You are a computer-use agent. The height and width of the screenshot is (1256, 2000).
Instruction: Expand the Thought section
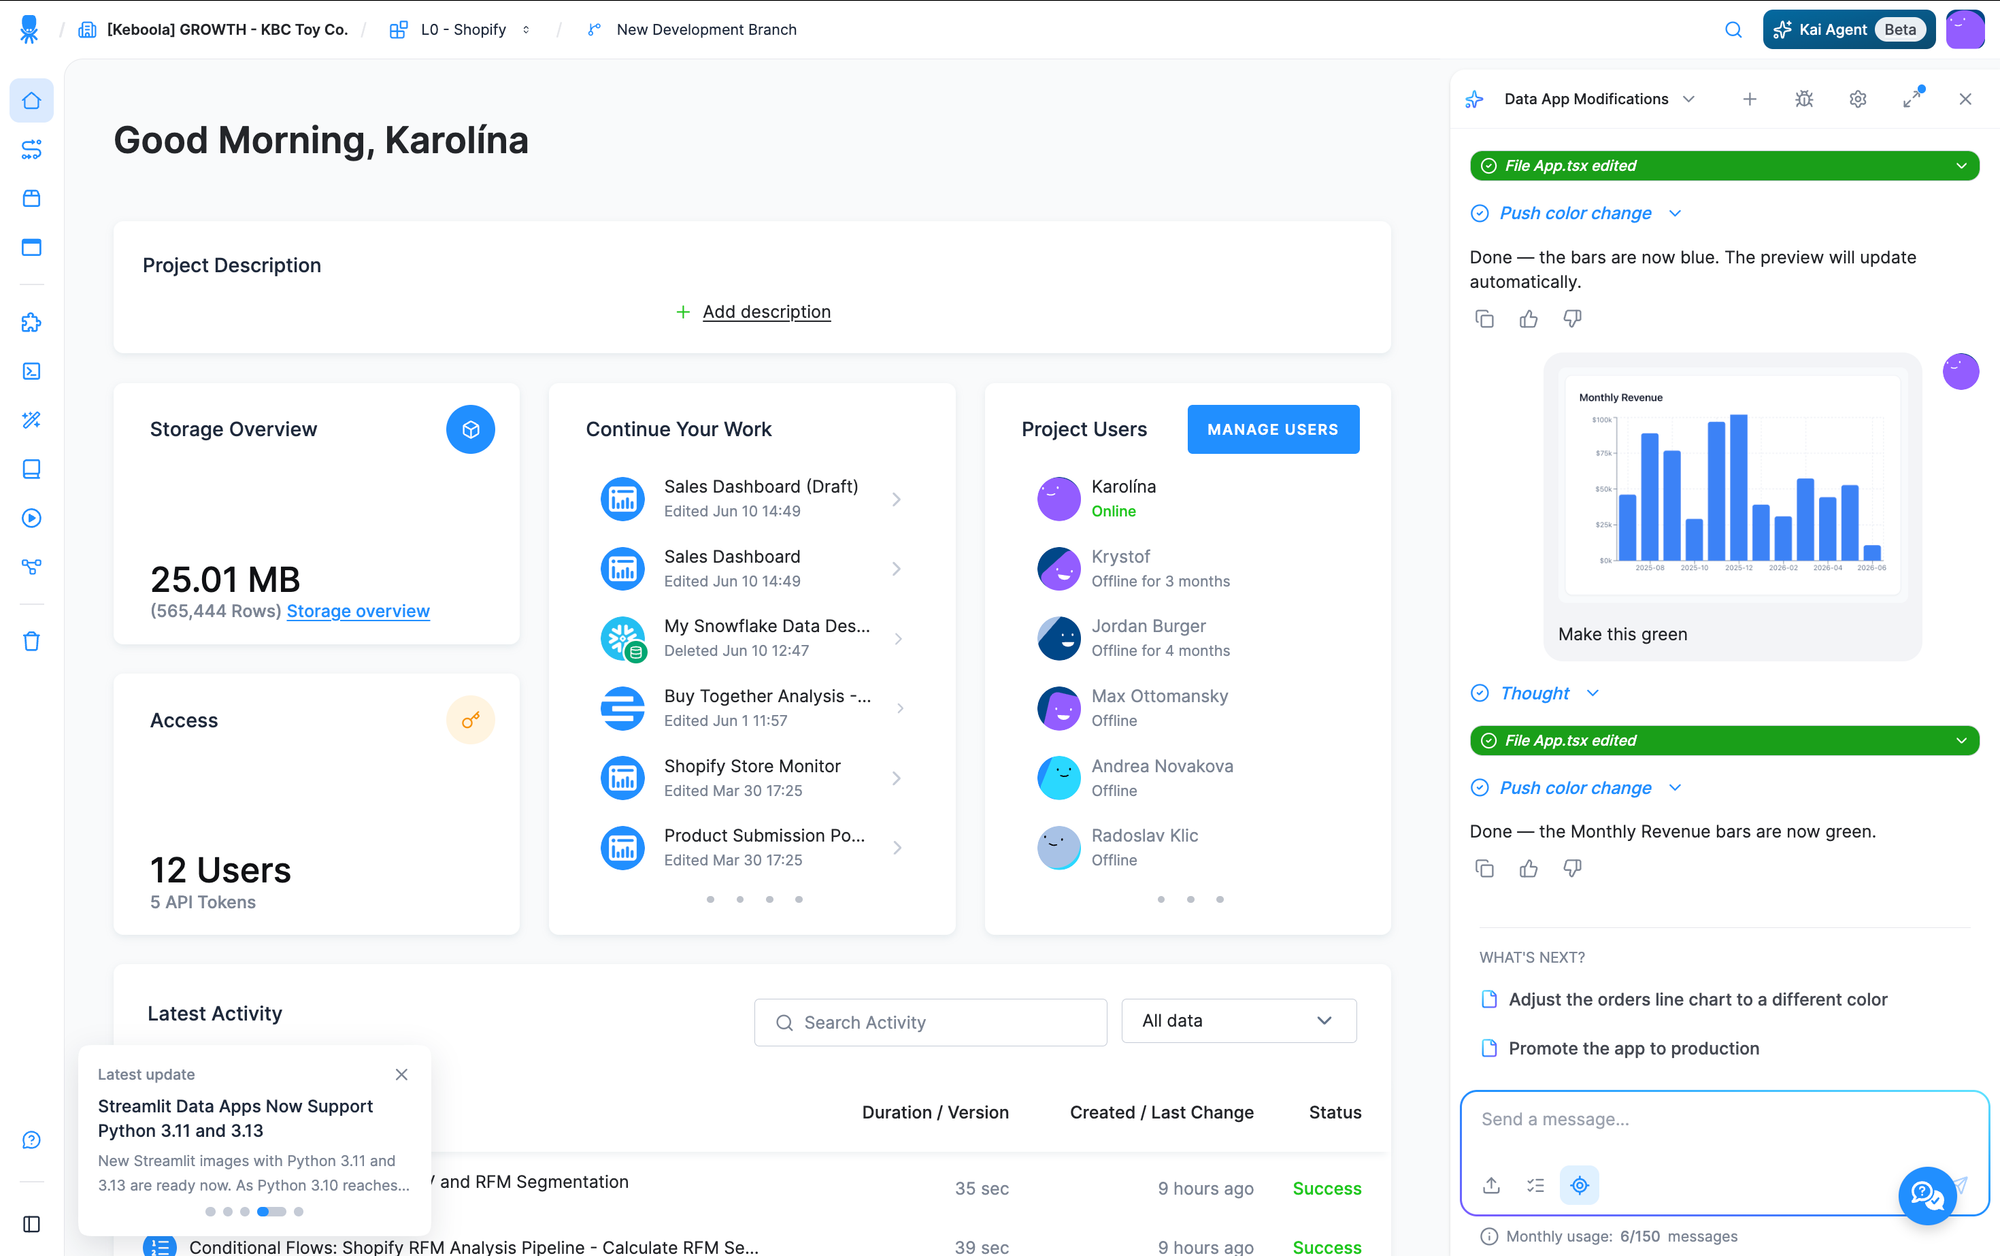tap(1536, 693)
